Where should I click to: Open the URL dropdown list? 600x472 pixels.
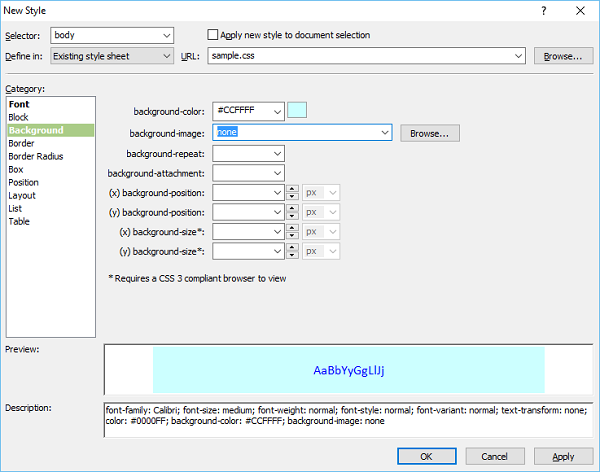point(517,56)
